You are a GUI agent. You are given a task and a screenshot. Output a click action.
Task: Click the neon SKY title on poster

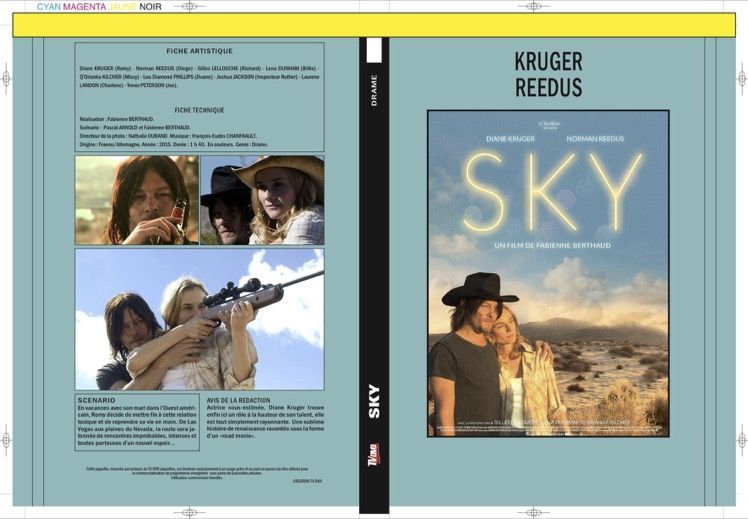coord(553,191)
